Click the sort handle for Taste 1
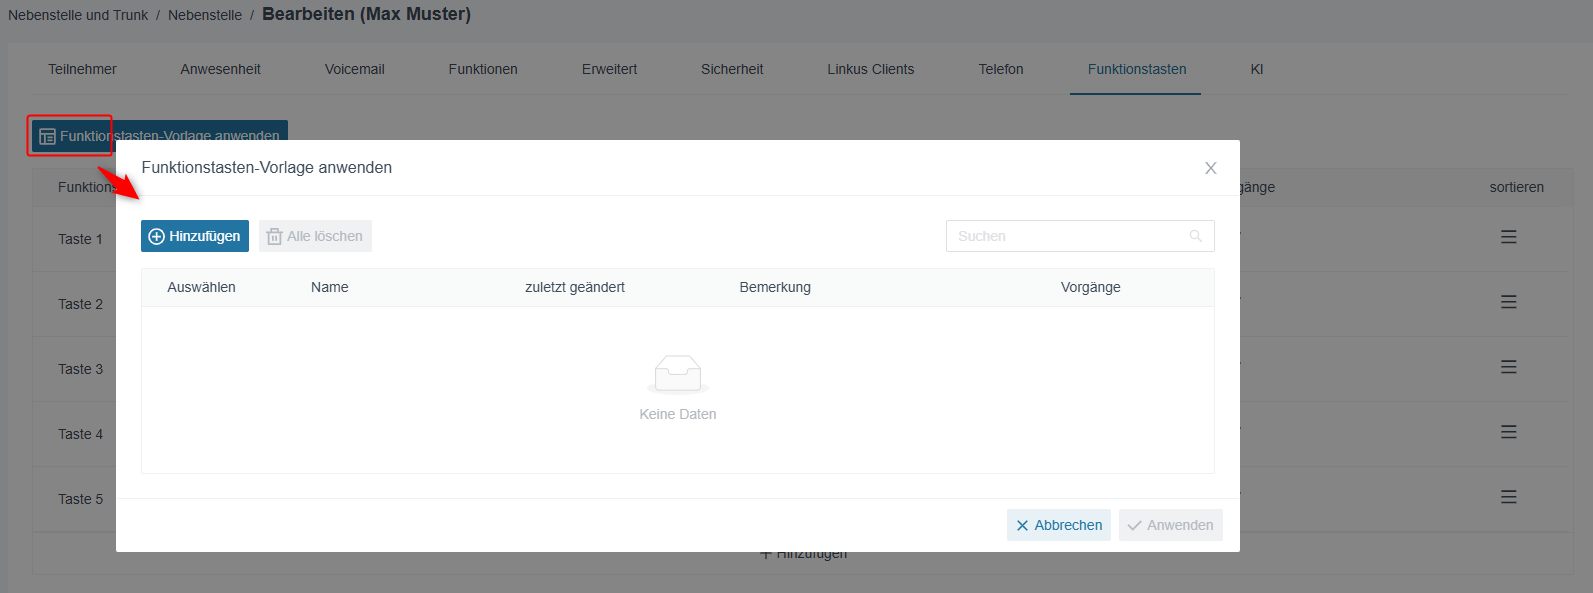Image resolution: width=1593 pixels, height=593 pixels. tap(1509, 237)
